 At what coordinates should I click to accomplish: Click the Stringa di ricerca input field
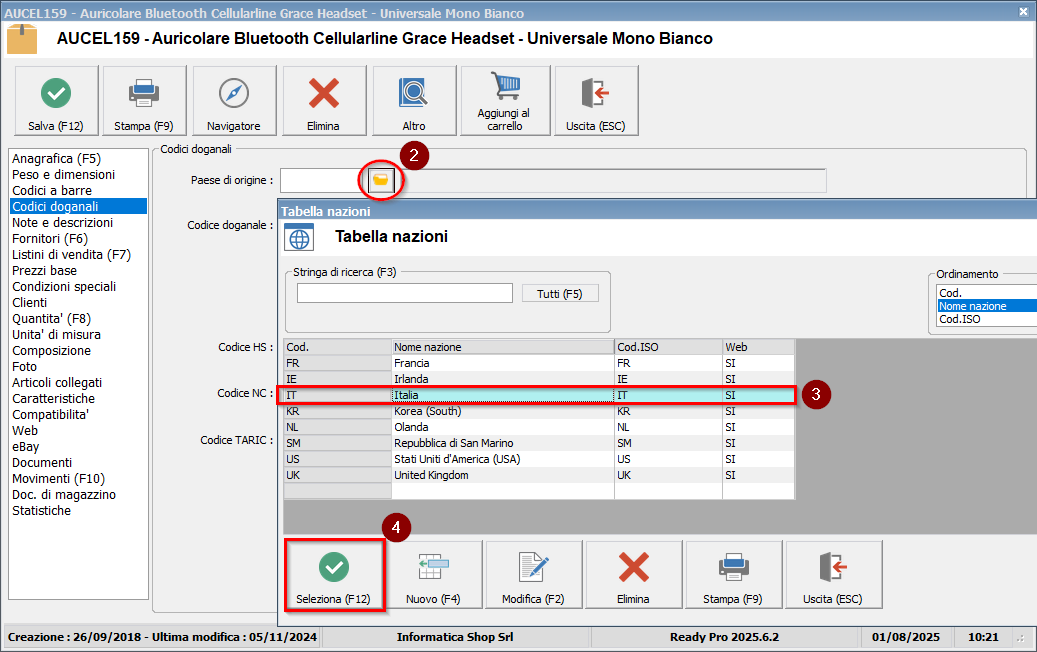[404, 293]
